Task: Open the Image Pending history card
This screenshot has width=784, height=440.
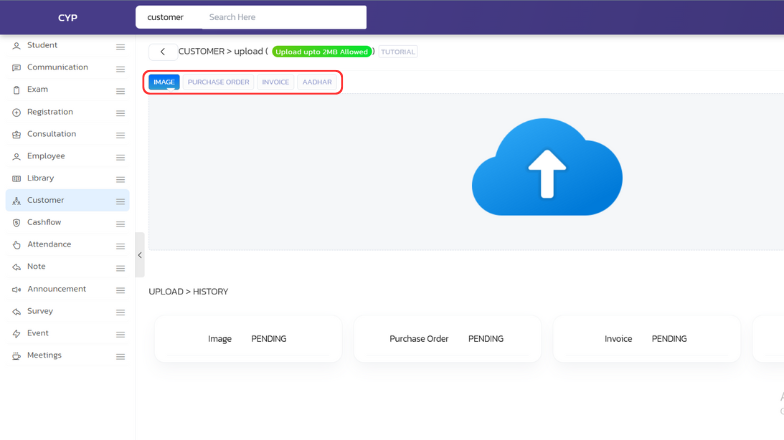Action: 247,339
